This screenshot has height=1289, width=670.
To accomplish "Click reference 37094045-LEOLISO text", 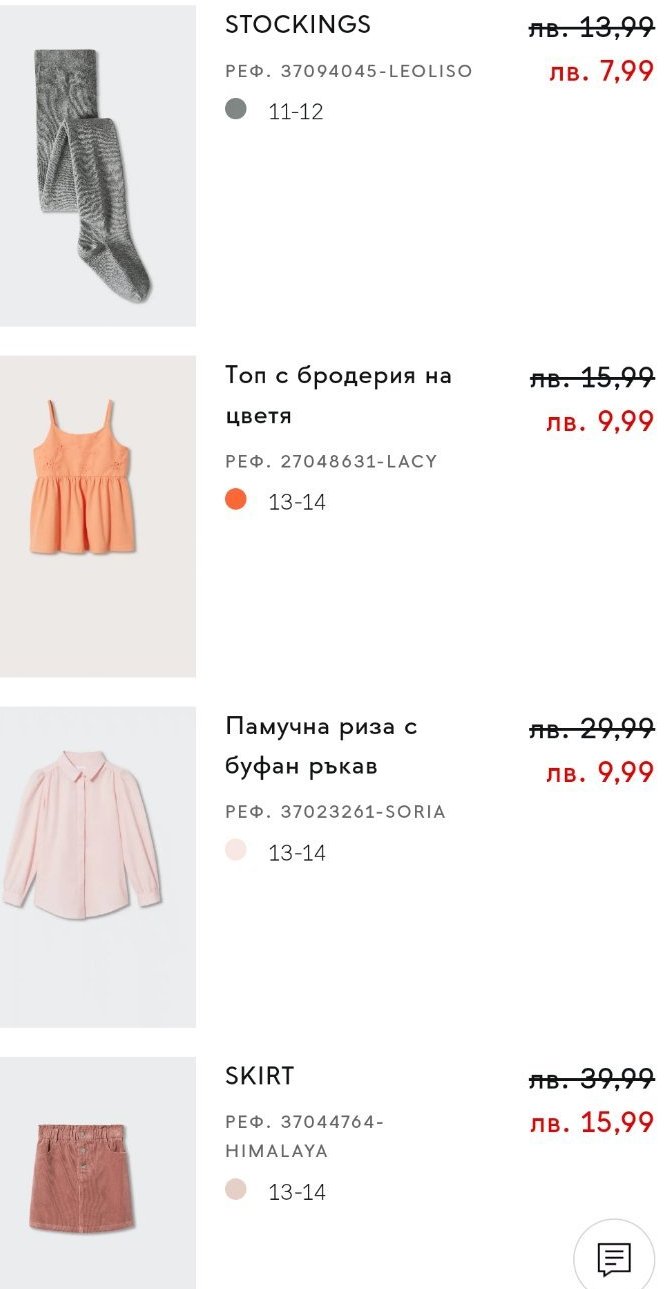I will tap(349, 72).
